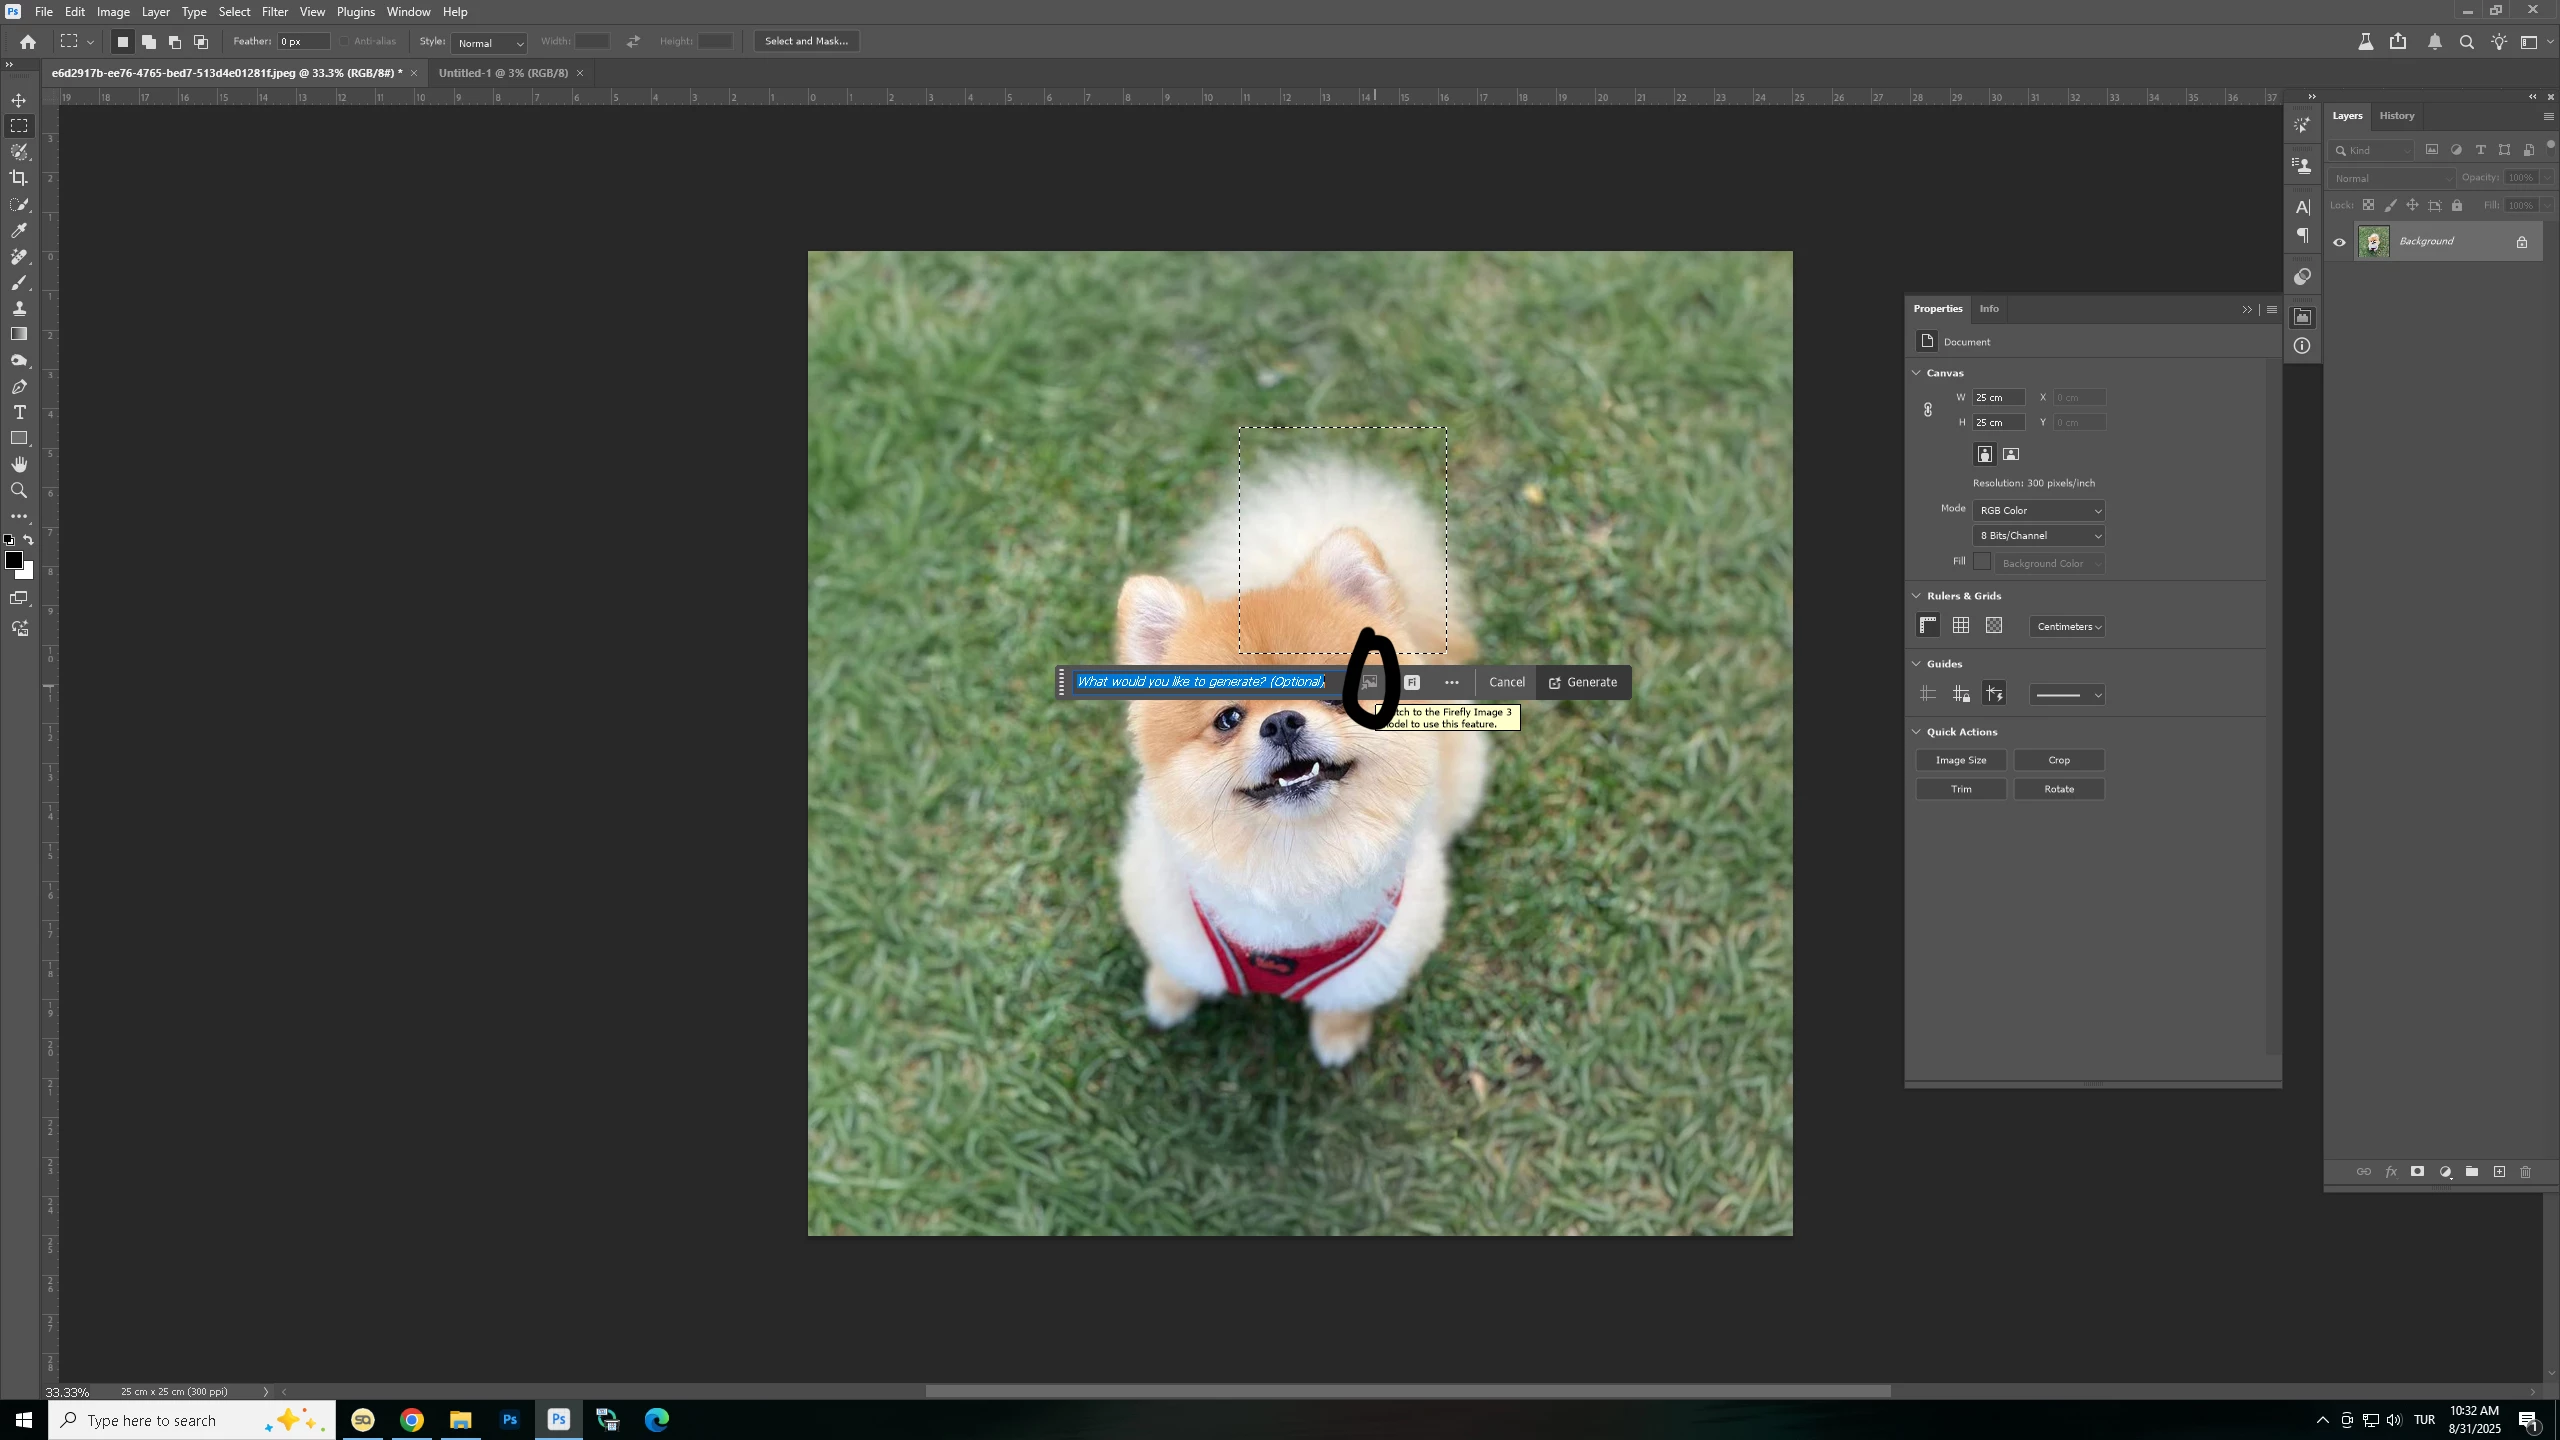Select the Zoom tool
The width and height of the screenshot is (2560, 1440).
click(19, 490)
